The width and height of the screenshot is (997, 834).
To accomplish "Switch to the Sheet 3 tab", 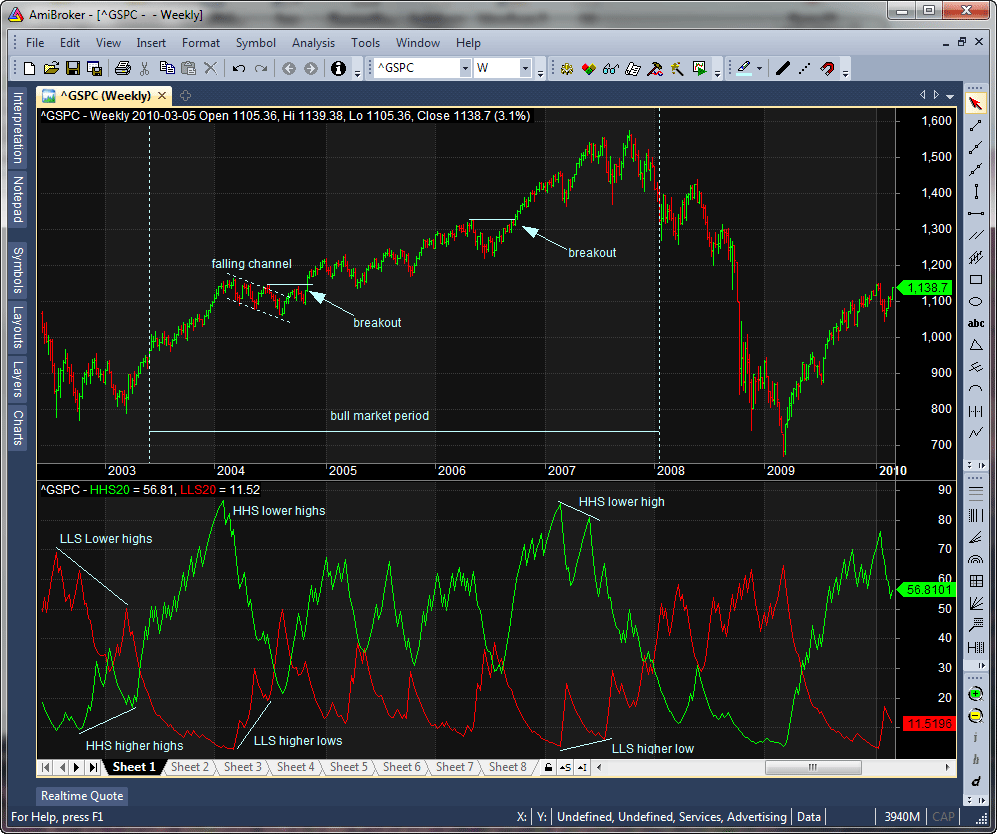I will pyautogui.click(x=242, y=767).
